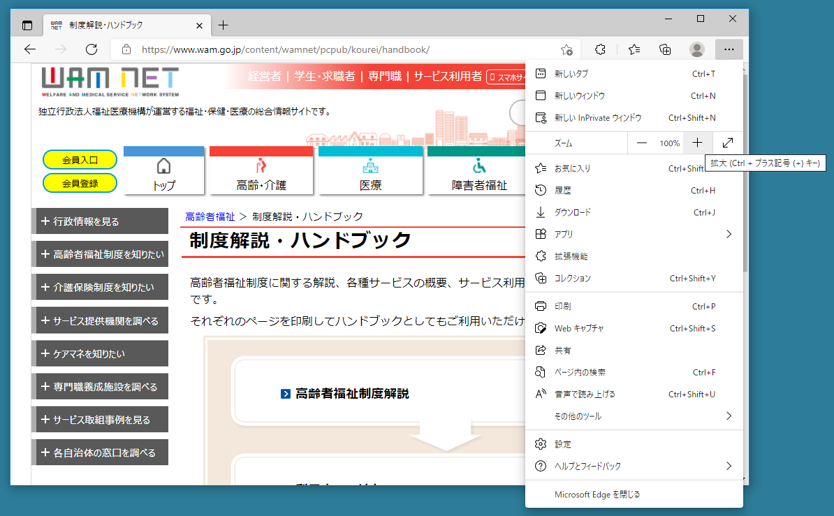
Task: Expand サービス取組事例を見る sidebar section
Action: coord(100,419)
